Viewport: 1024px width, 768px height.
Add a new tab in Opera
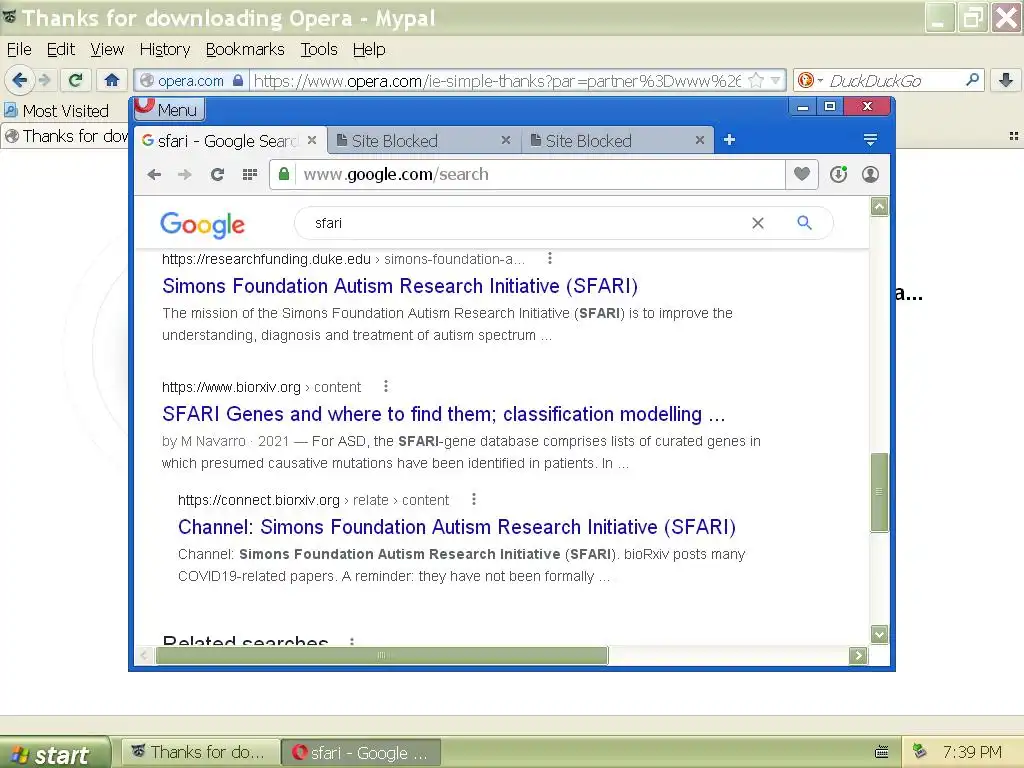(x=729, y=140)
